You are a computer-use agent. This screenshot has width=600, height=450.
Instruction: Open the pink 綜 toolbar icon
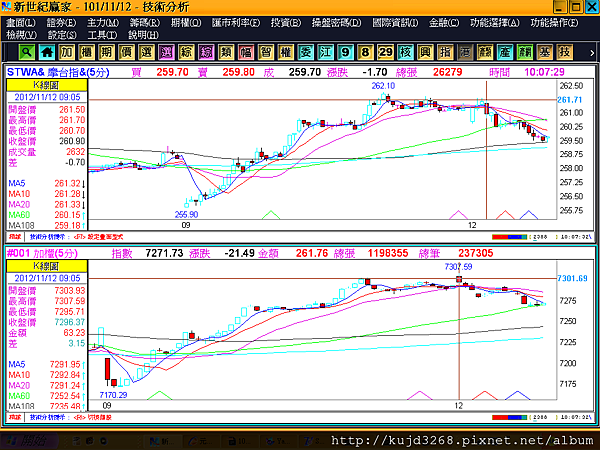[x=206, y=52]
